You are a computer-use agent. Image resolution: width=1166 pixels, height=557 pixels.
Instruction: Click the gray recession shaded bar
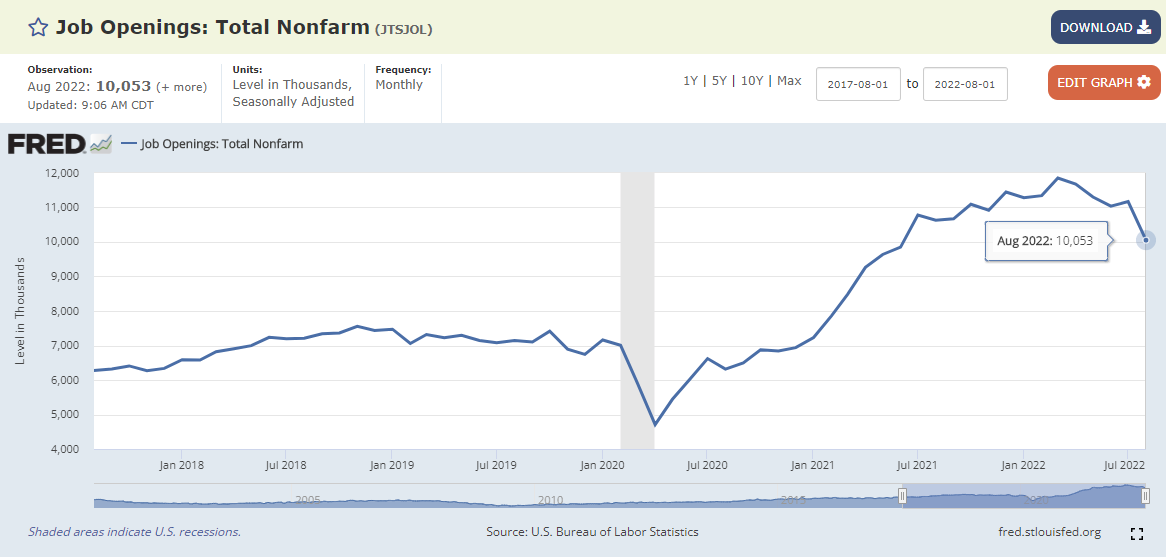coord(637,311)
